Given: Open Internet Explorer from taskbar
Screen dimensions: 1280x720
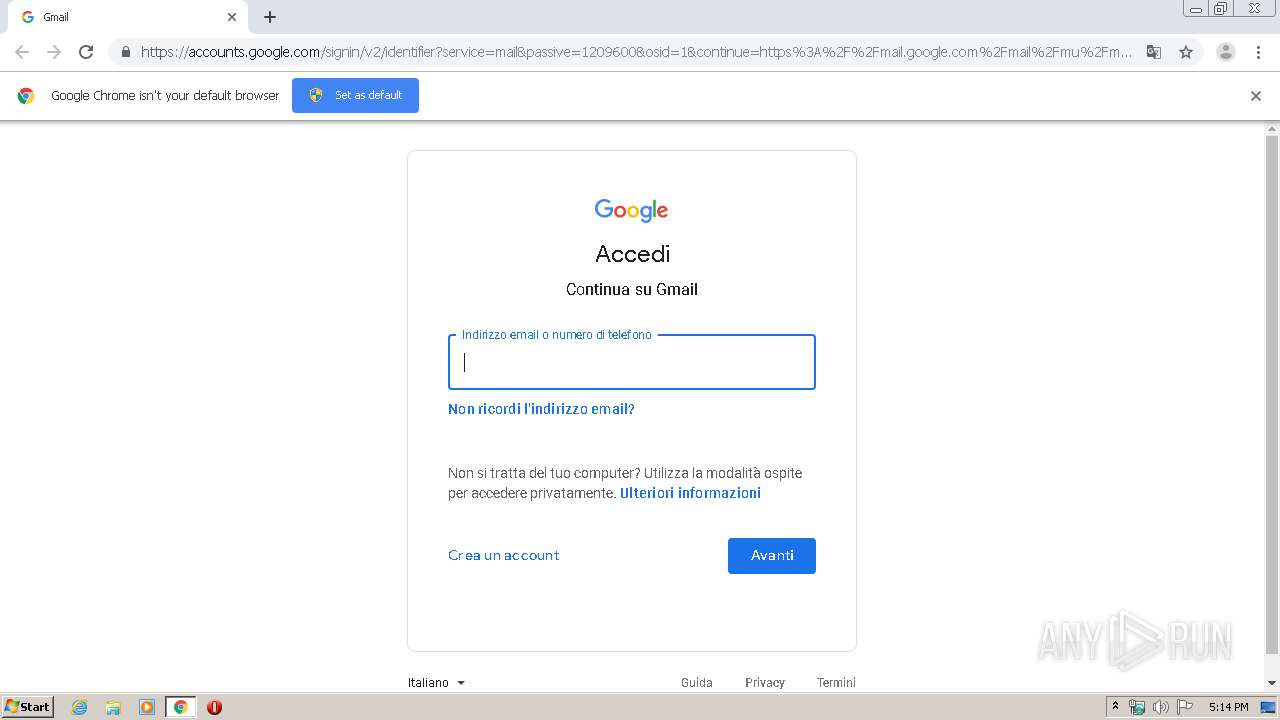Looking at the screenshot, I should point(79,707).
